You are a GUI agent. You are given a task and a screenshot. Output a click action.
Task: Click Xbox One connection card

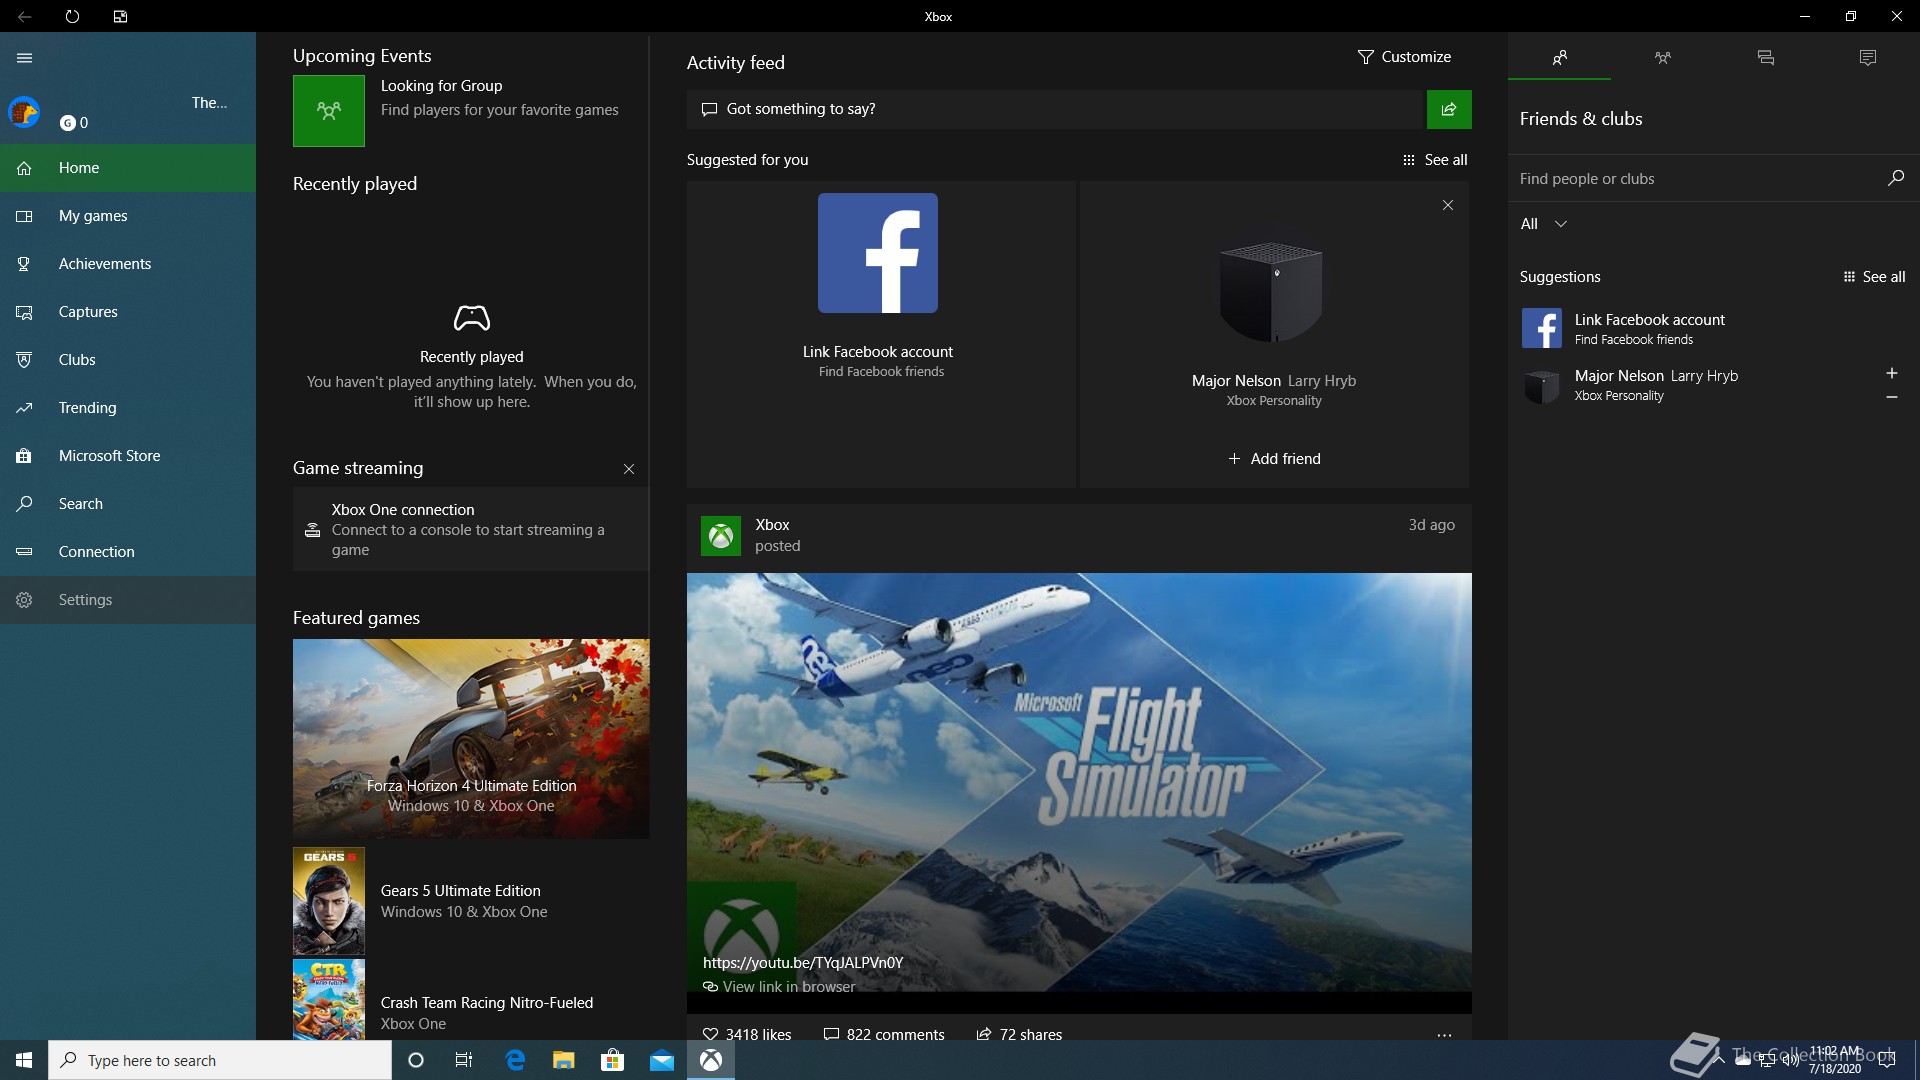[470, 529]
